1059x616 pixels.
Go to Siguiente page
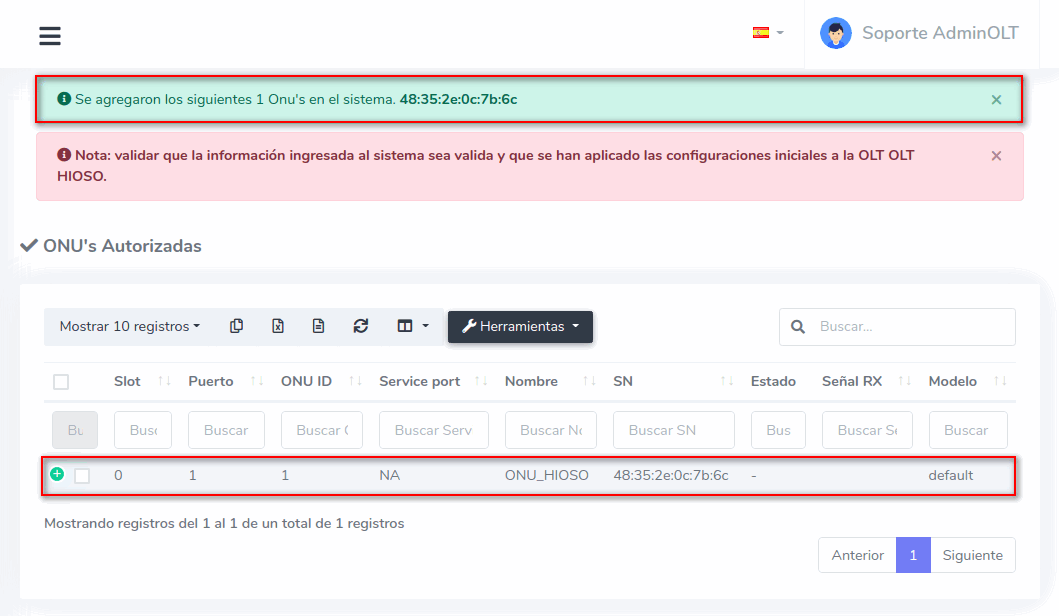point(972,555)
